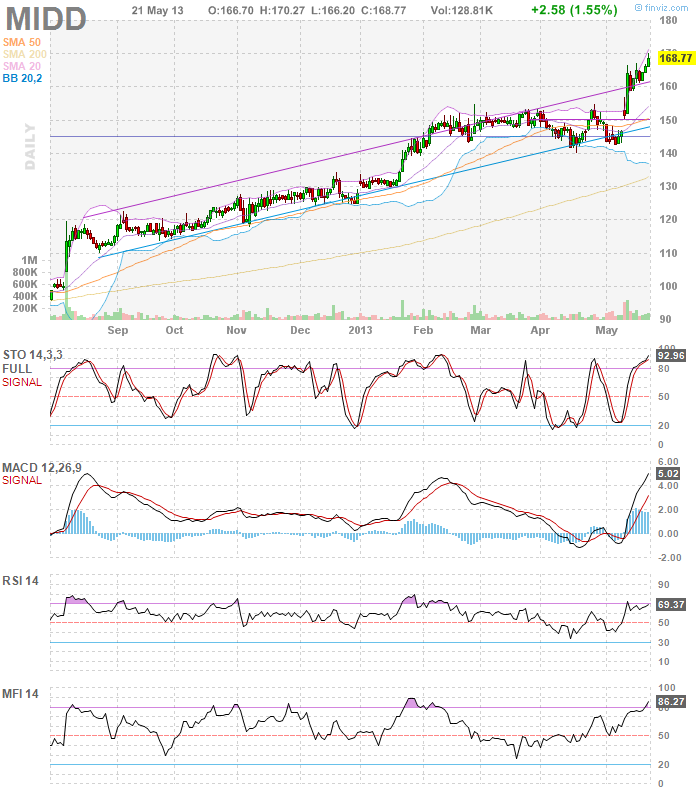The width and height of the screenshot is (700, 792).
Task: Click the MIDD ticker symbol title
Action: 45,16
